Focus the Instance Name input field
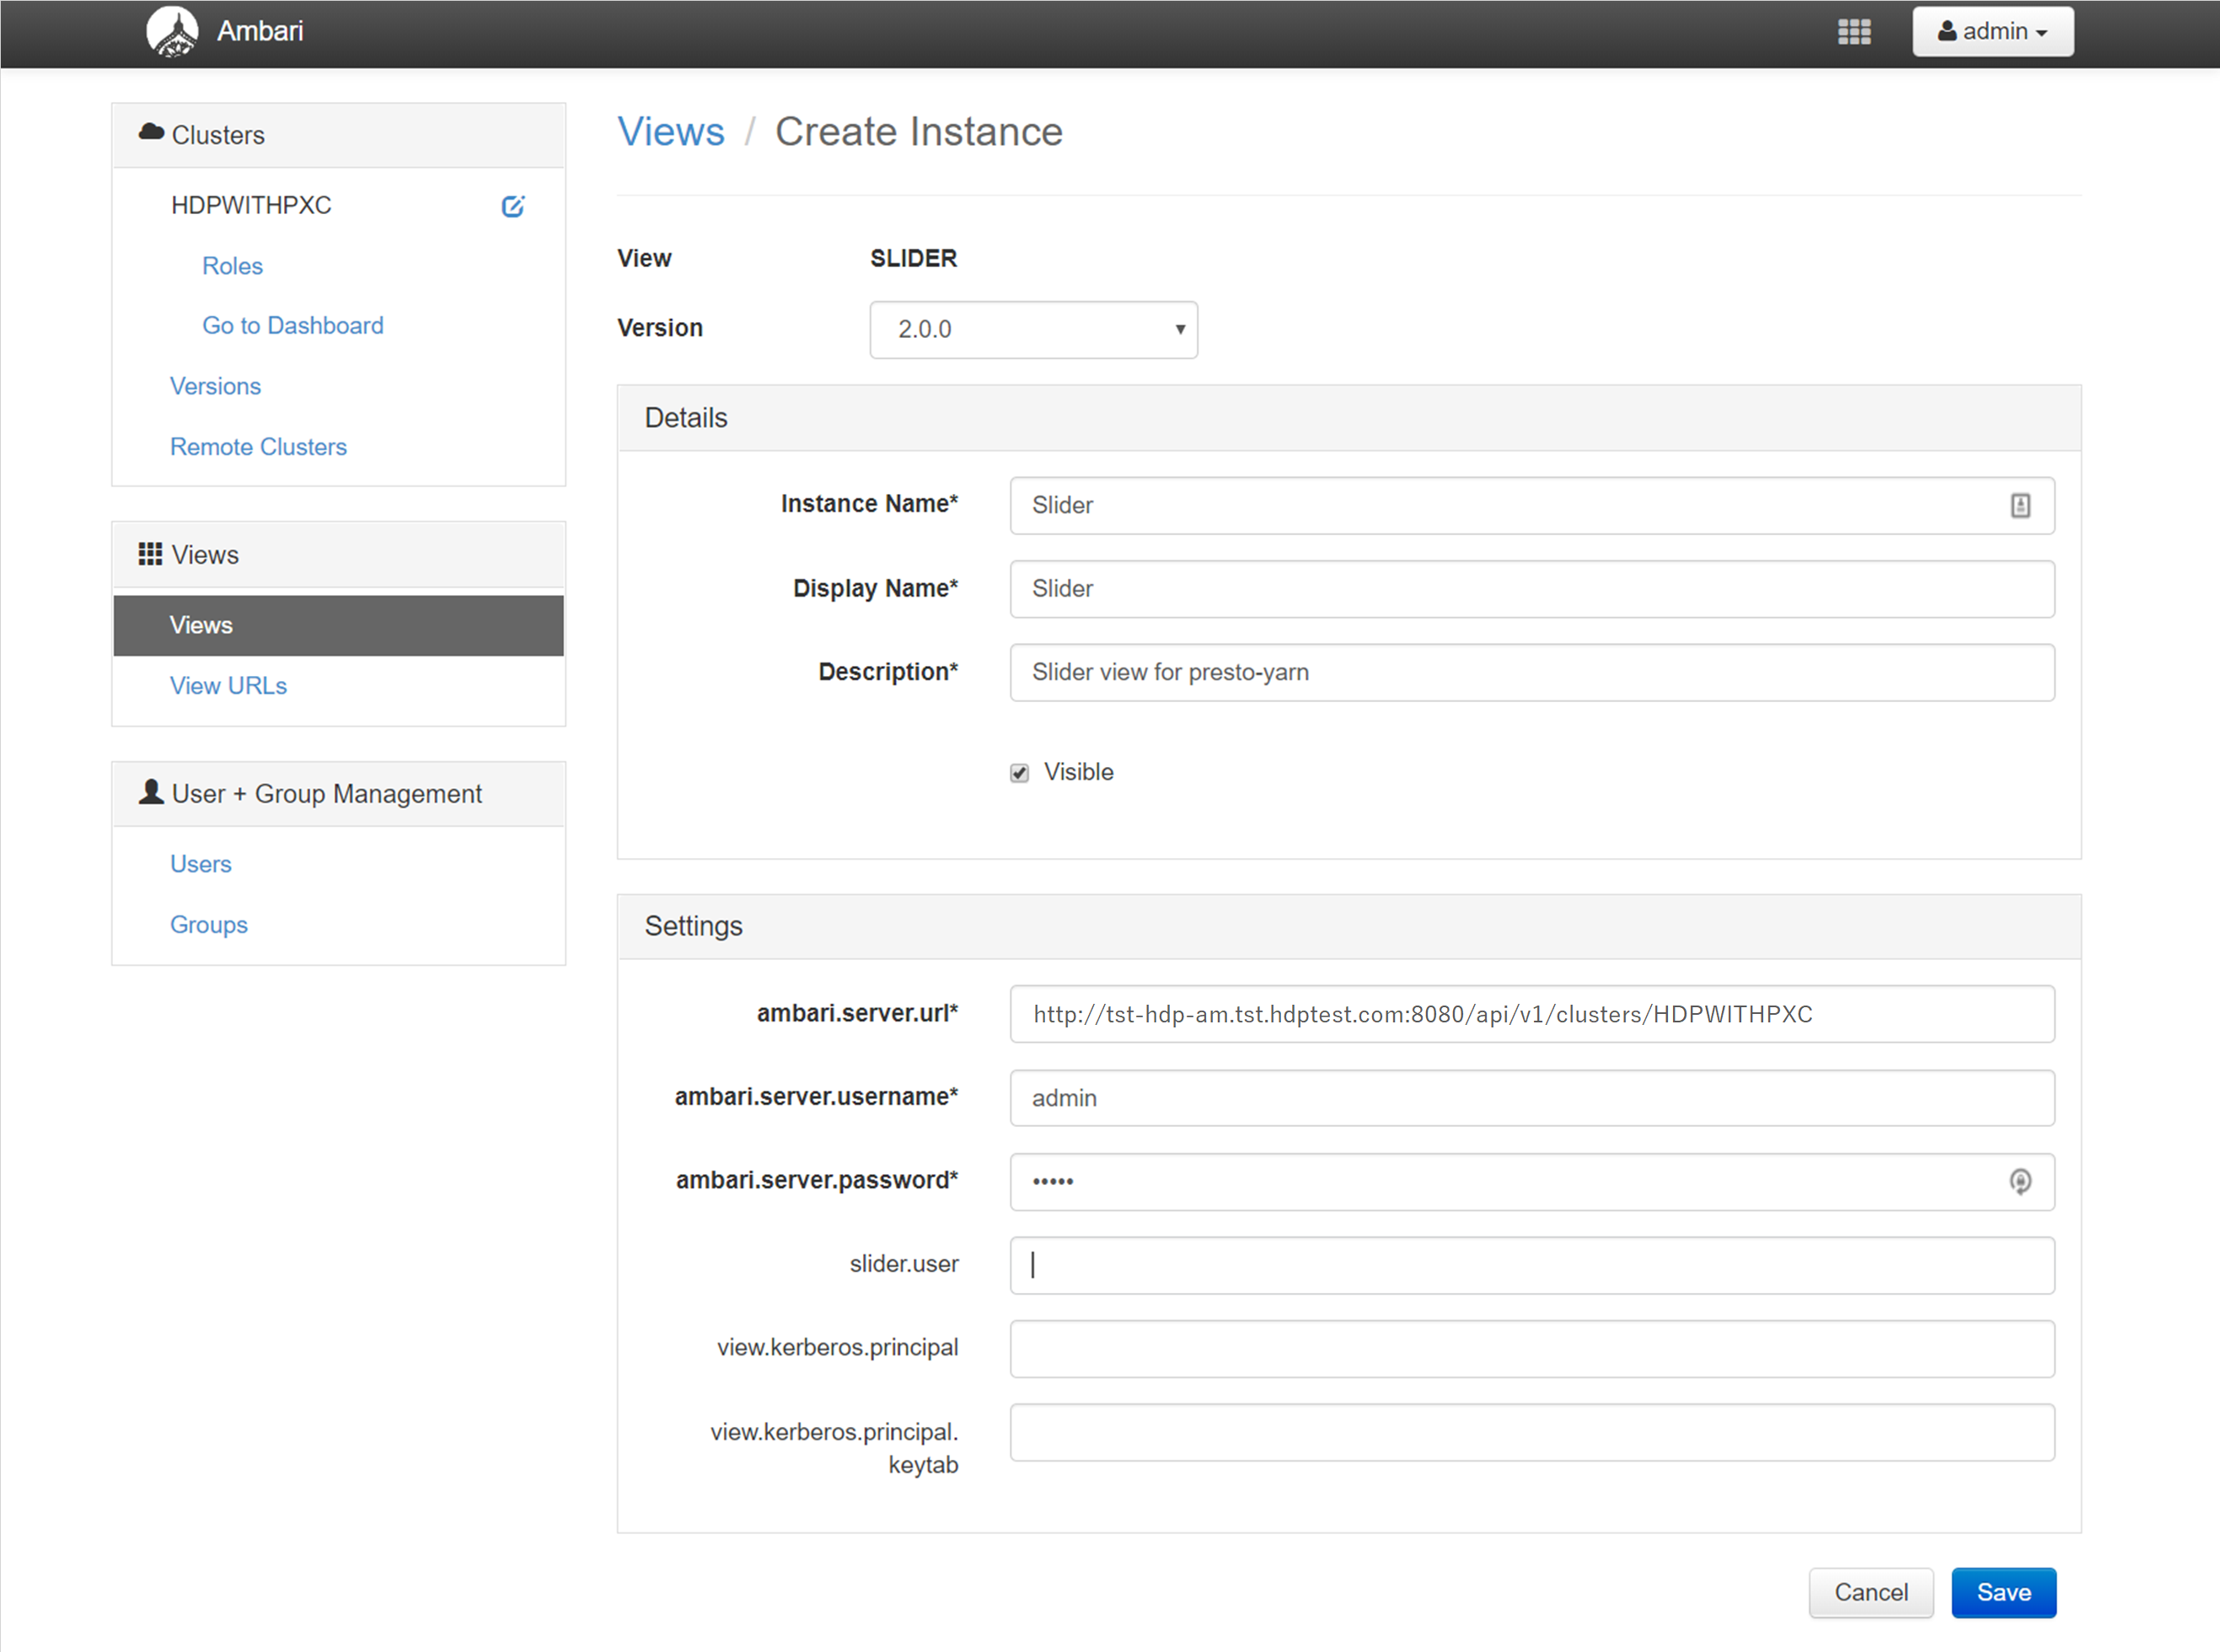The height and width of the screenshot is (1652, 2220). pos(1532,506)
